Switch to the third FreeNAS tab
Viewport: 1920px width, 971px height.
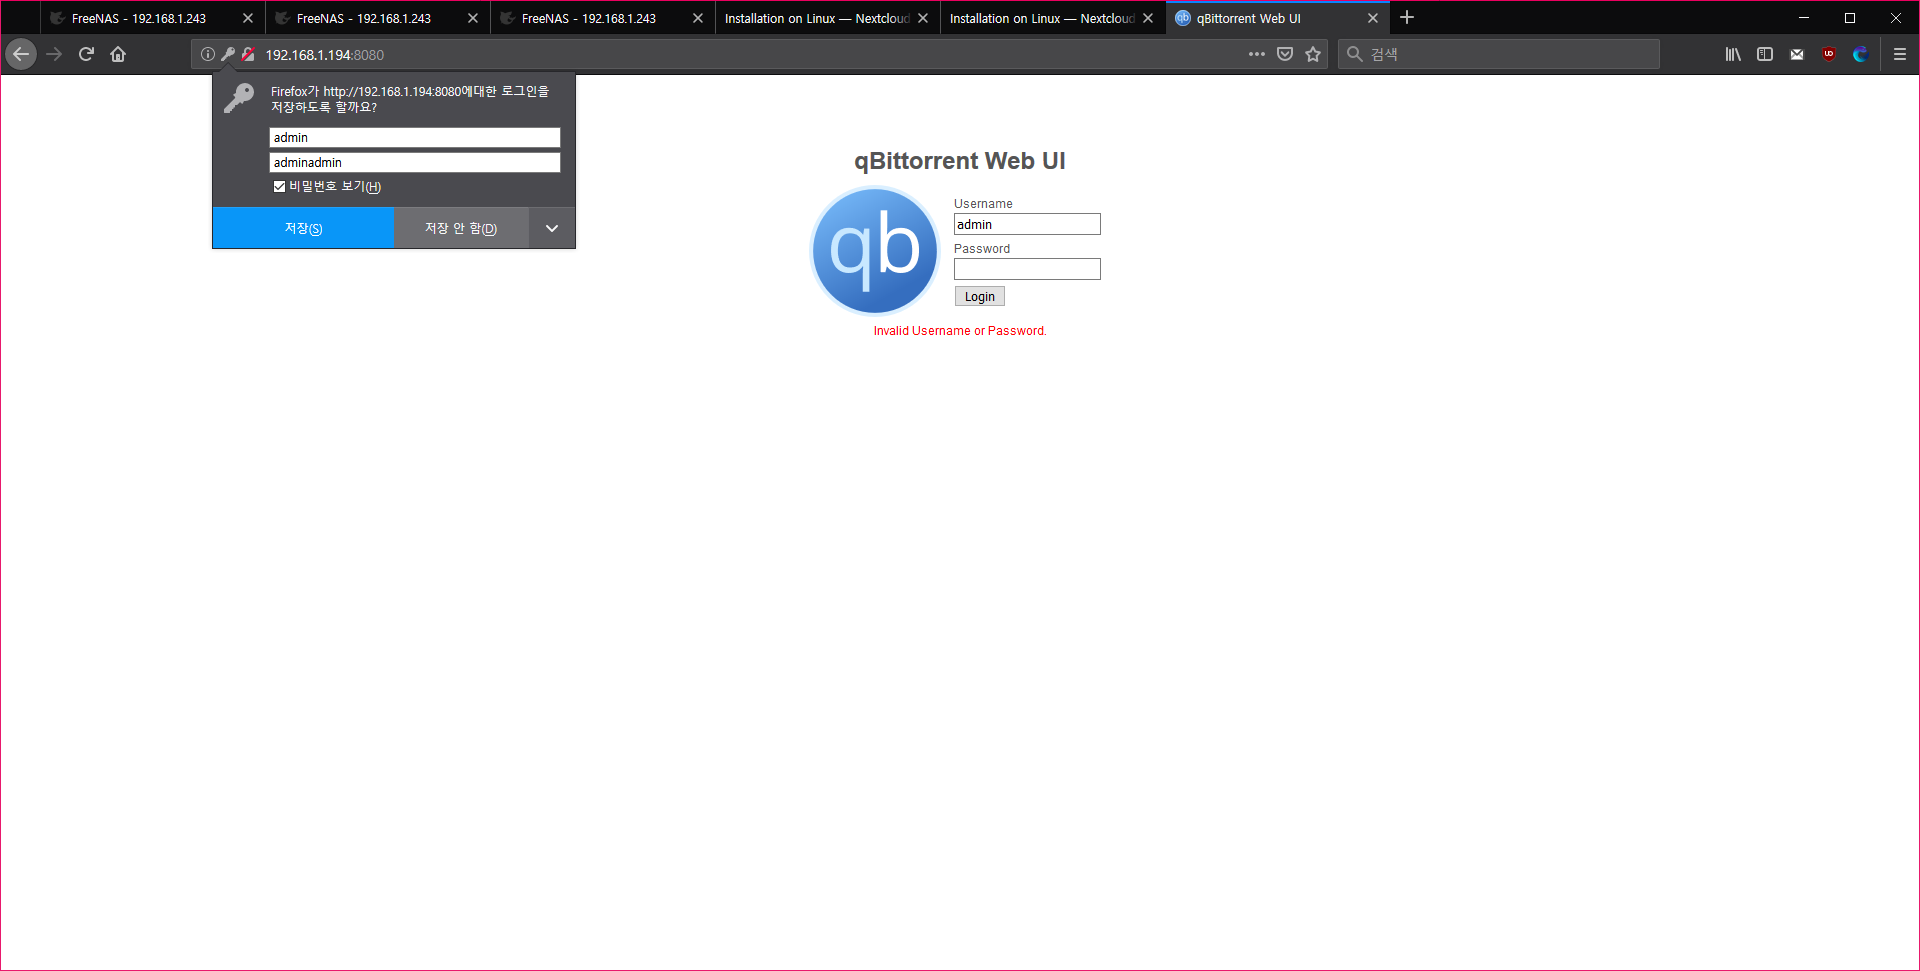[x=603, y=18]
